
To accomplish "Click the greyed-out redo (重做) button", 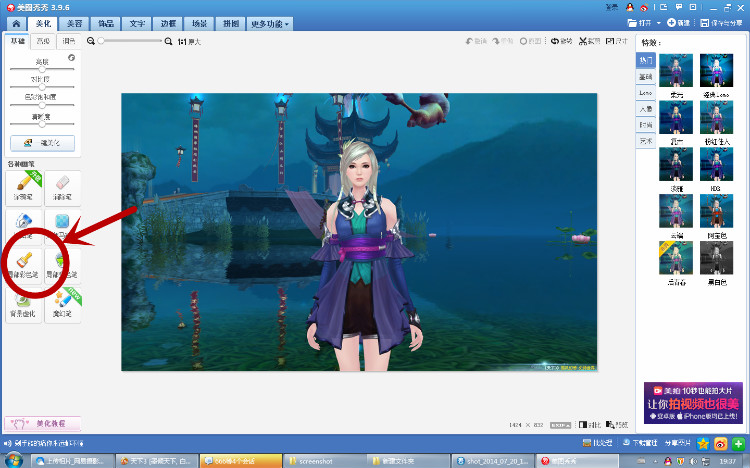I will pyautogui.click(x=503, y=41).
